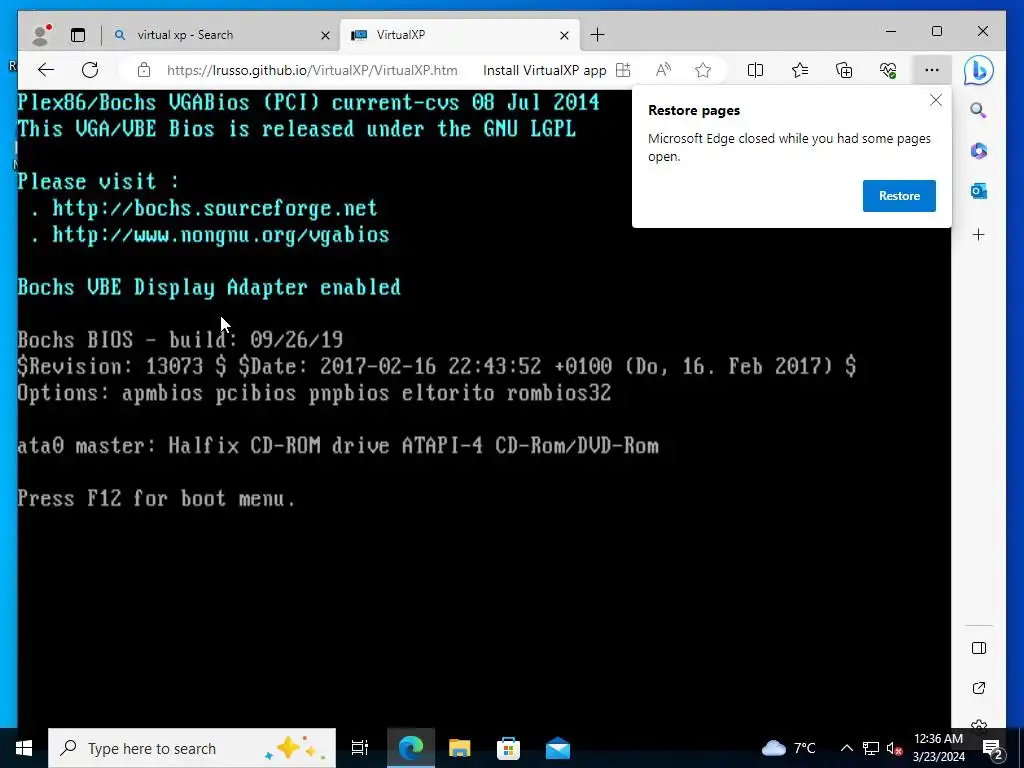Toggle the sidebar panel layout icon
The image size is (1024, 768).
pyautogui.click(x=978, y=648)
